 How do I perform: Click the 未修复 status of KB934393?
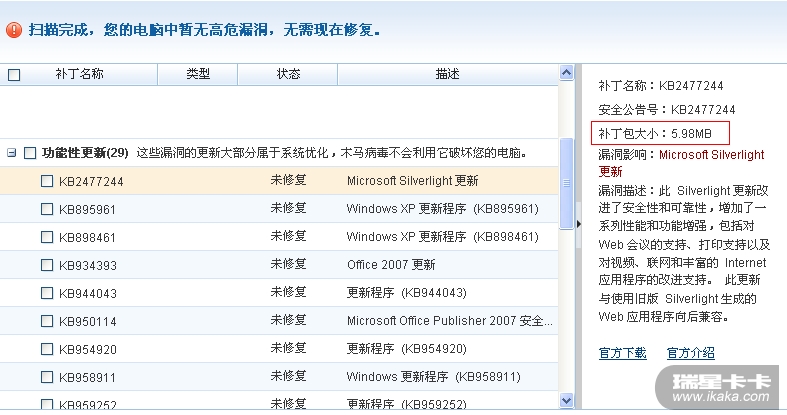[288, 264]
